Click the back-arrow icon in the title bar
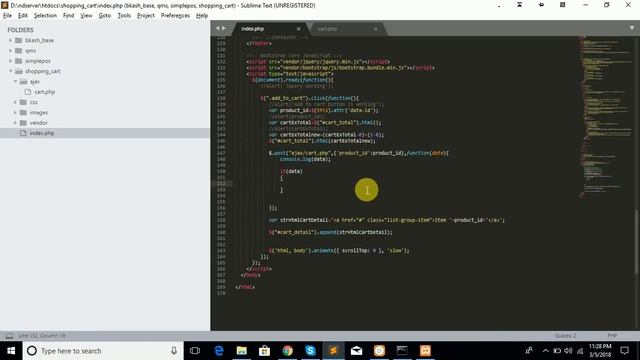 pos(541,5)
